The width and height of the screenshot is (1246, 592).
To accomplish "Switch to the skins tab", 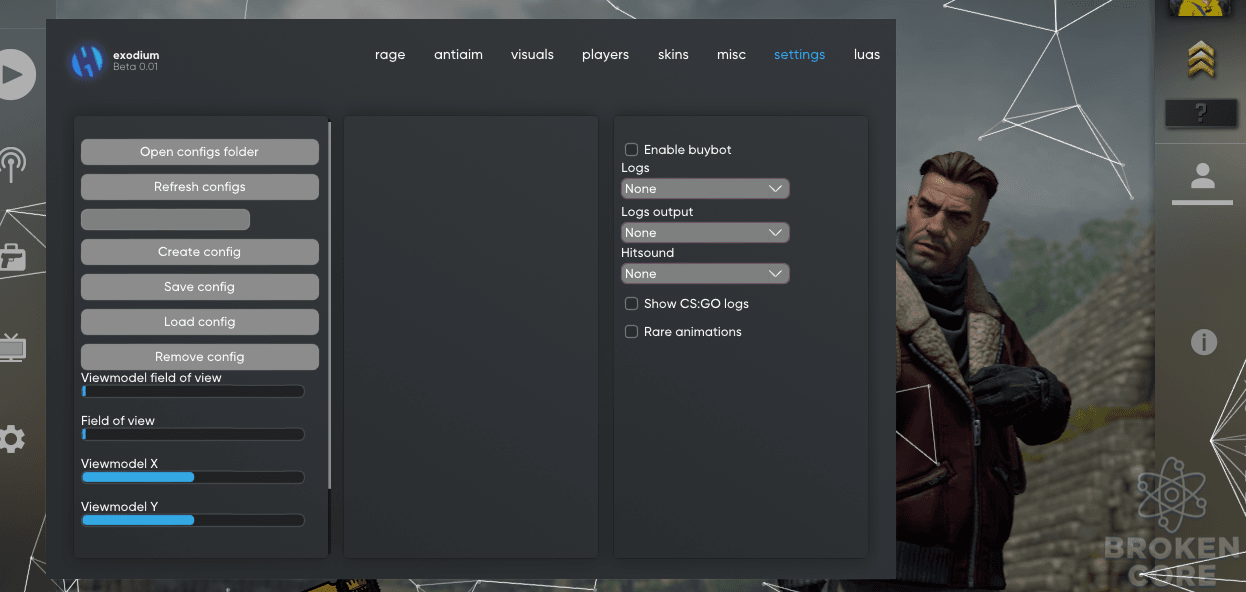I will tap(673, 55).
